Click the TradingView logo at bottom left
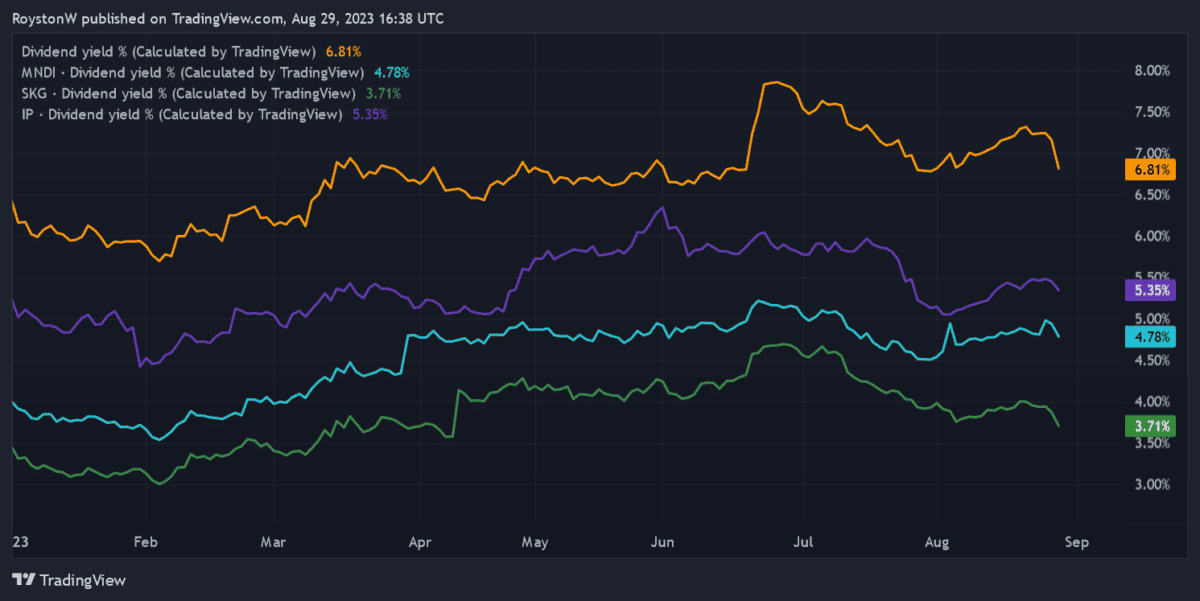The height and width of the screenshot is (601, 1200). pyautogui.click(x=69, y=580)
